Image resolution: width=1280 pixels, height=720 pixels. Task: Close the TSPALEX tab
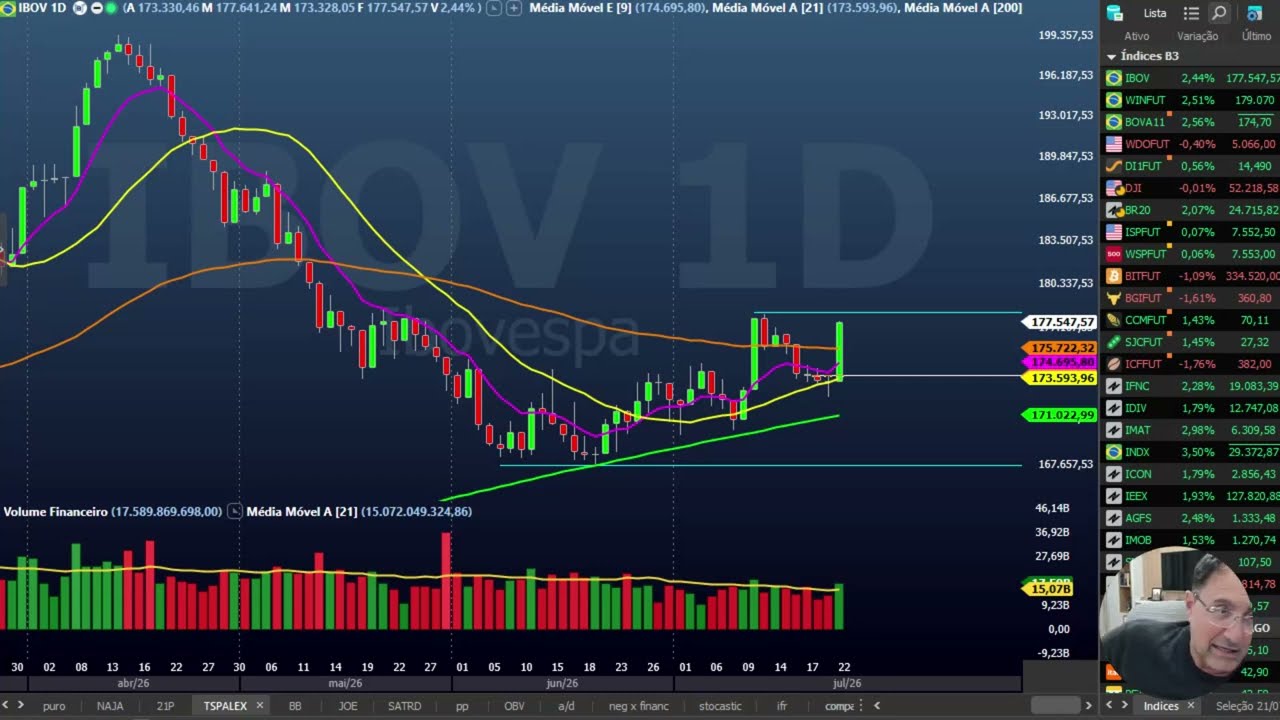(x=259, y=706)
